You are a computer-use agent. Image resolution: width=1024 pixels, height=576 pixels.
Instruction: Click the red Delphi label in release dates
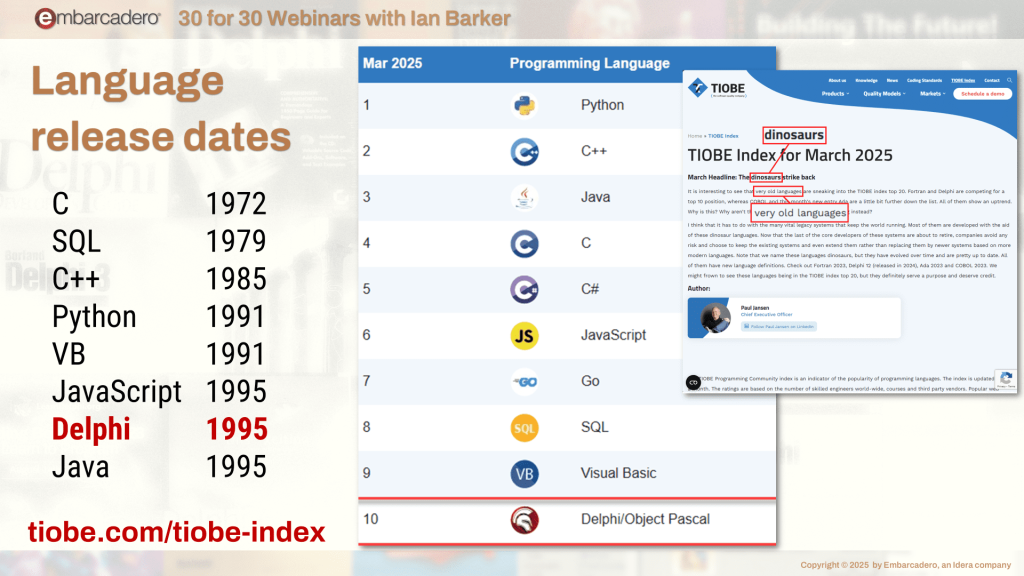(91, 430)
